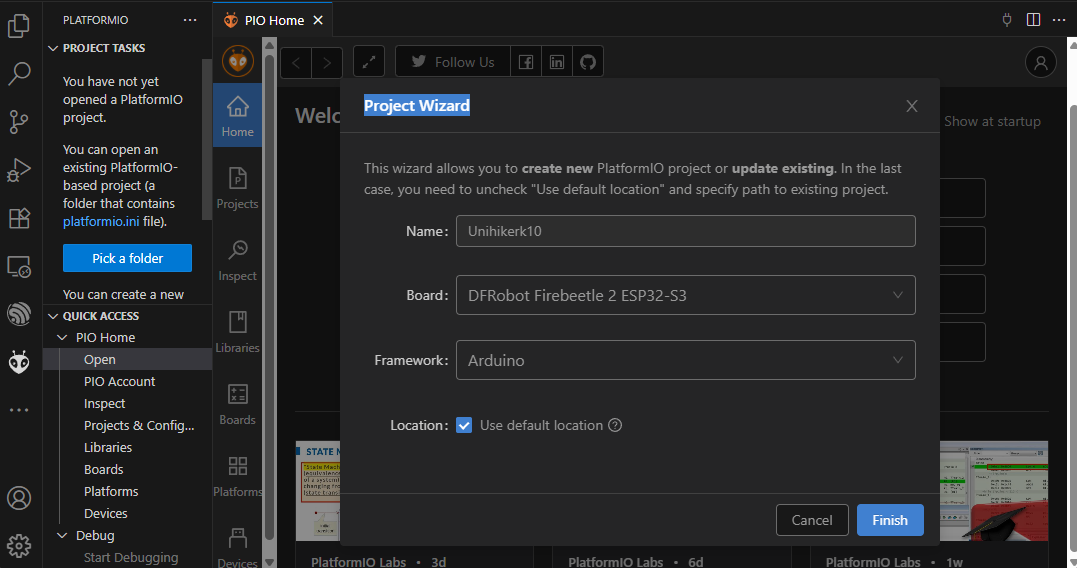1077x568 pixels.
Task: Click Cancel in Project Wizard
Action: [x=812, y=520]
